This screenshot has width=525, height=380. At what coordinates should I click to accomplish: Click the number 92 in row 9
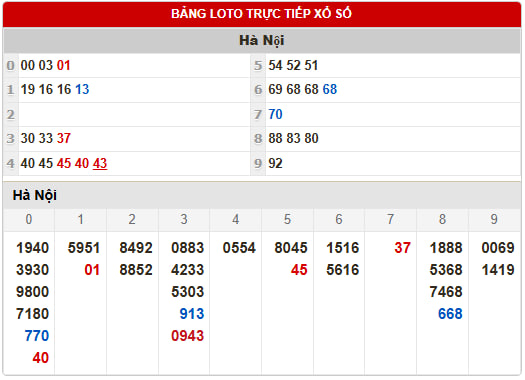pyautogui.click(x=276, y=163)
